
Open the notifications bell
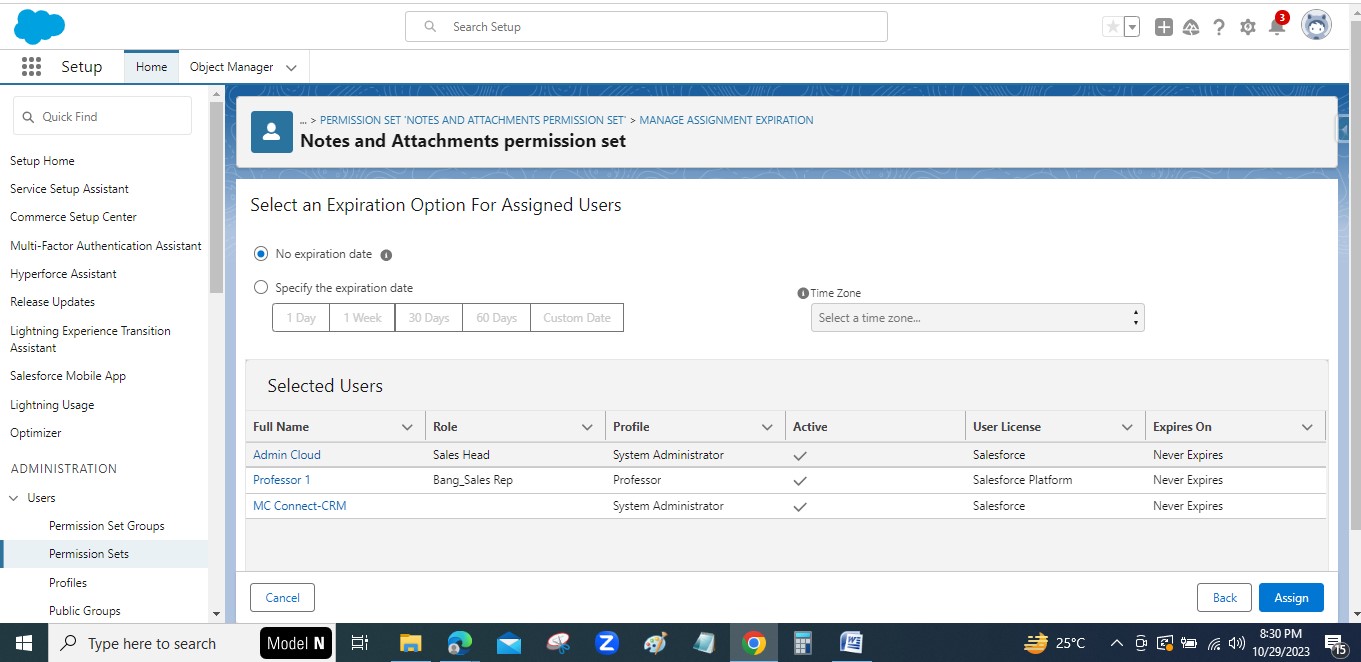point(1277,27)
